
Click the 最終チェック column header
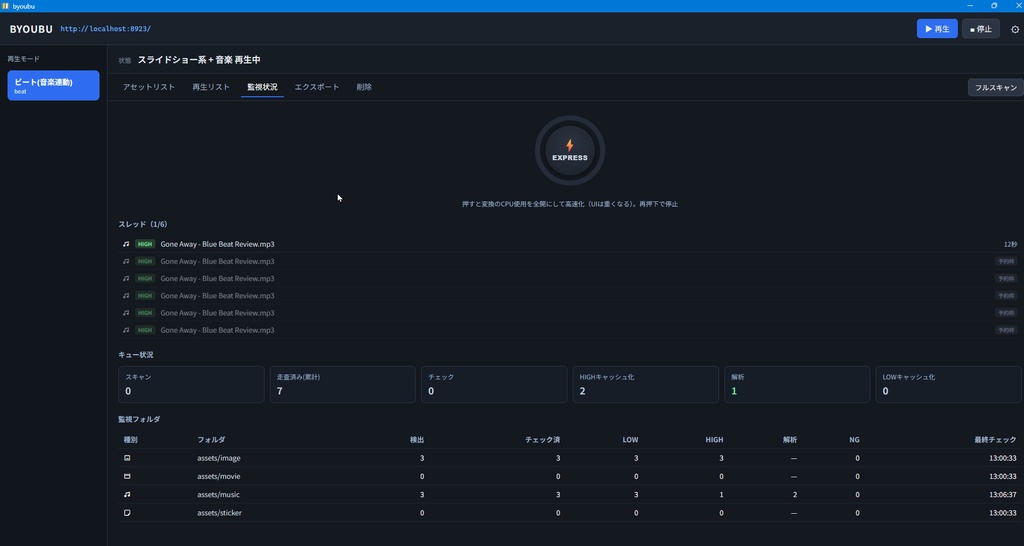(x=995, y=440)
